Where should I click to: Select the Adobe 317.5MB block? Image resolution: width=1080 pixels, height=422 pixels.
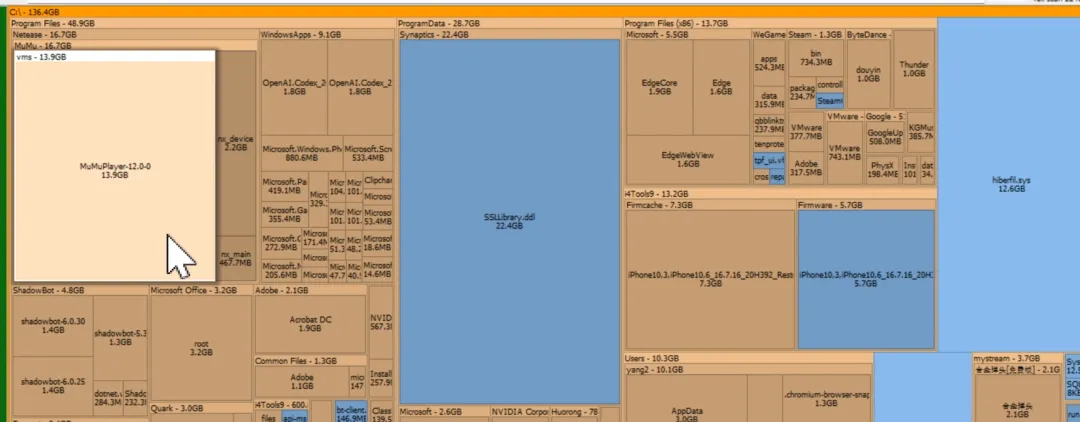pos(806,168)
